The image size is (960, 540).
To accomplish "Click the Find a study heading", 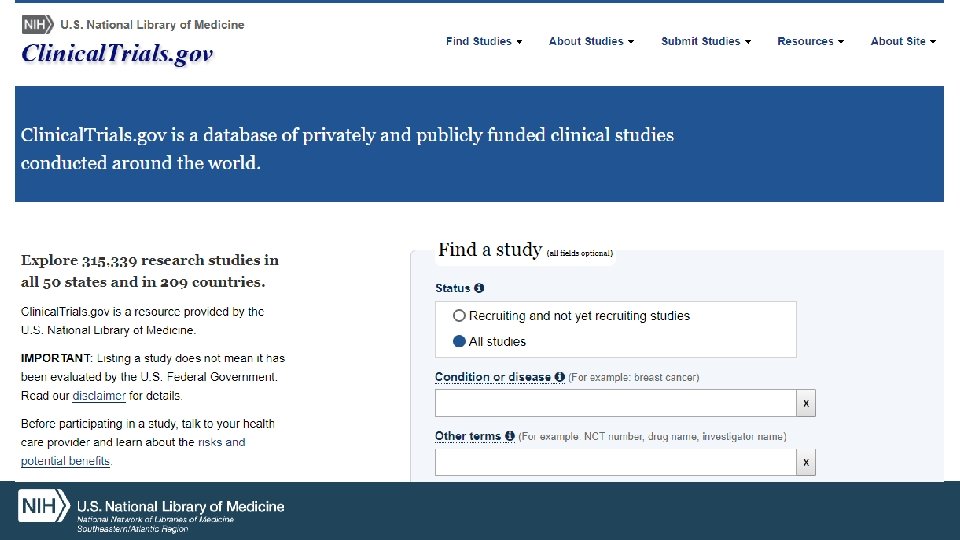I will click(490, 250).
